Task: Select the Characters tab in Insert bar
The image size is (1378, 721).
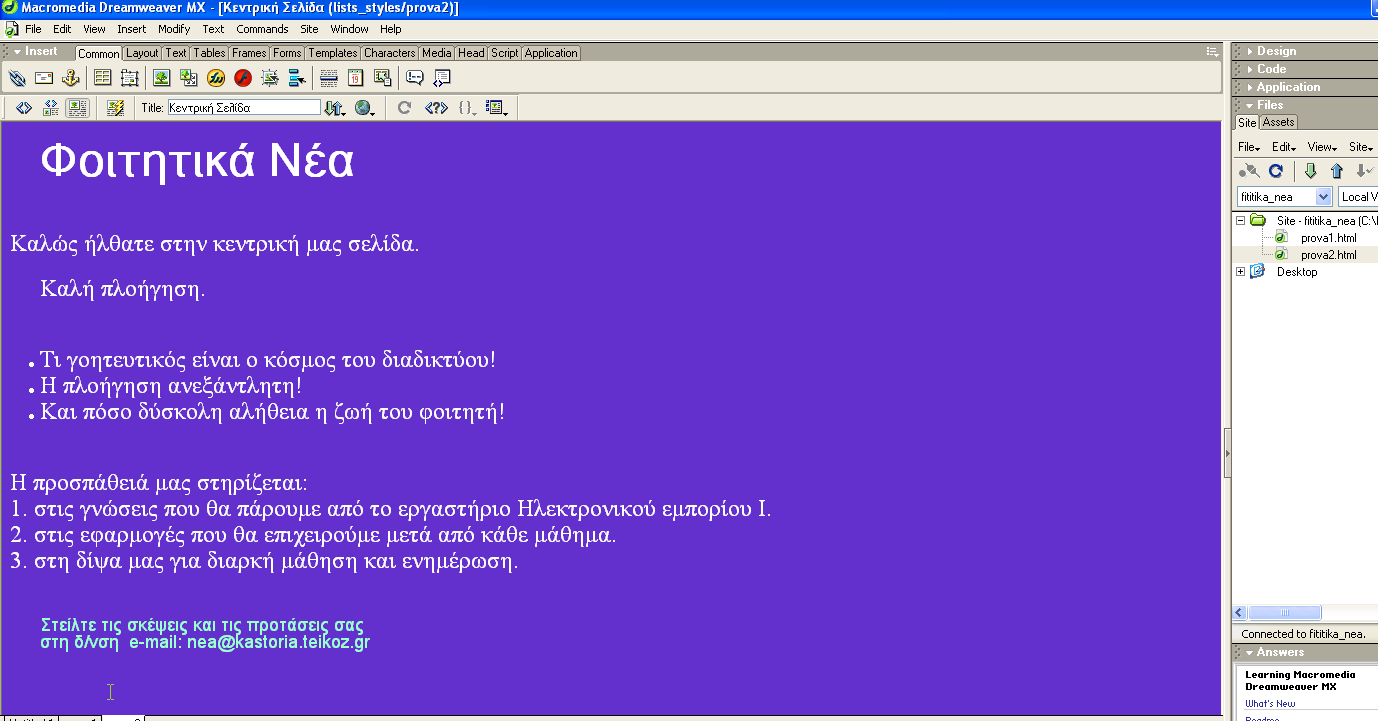Action: coord(389,53)
